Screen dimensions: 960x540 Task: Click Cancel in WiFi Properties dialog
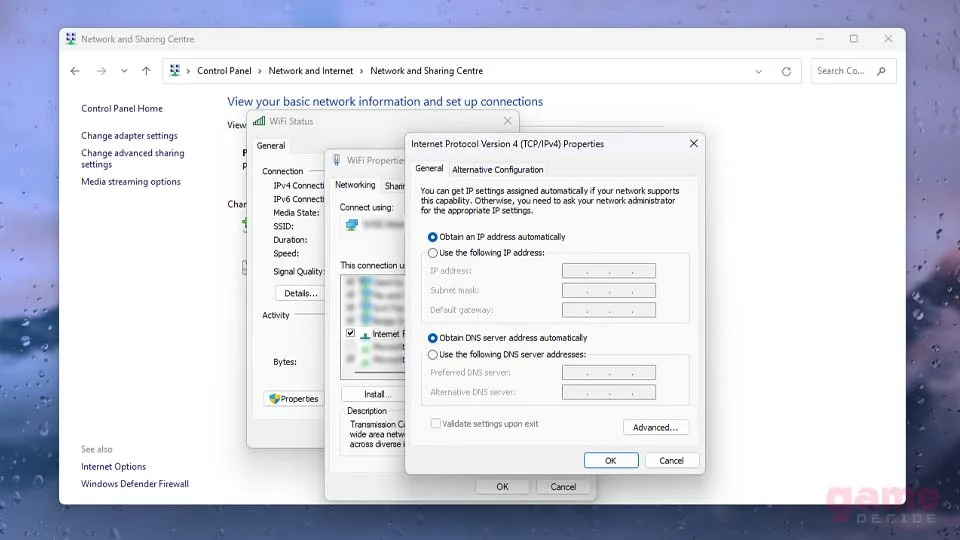563,487
